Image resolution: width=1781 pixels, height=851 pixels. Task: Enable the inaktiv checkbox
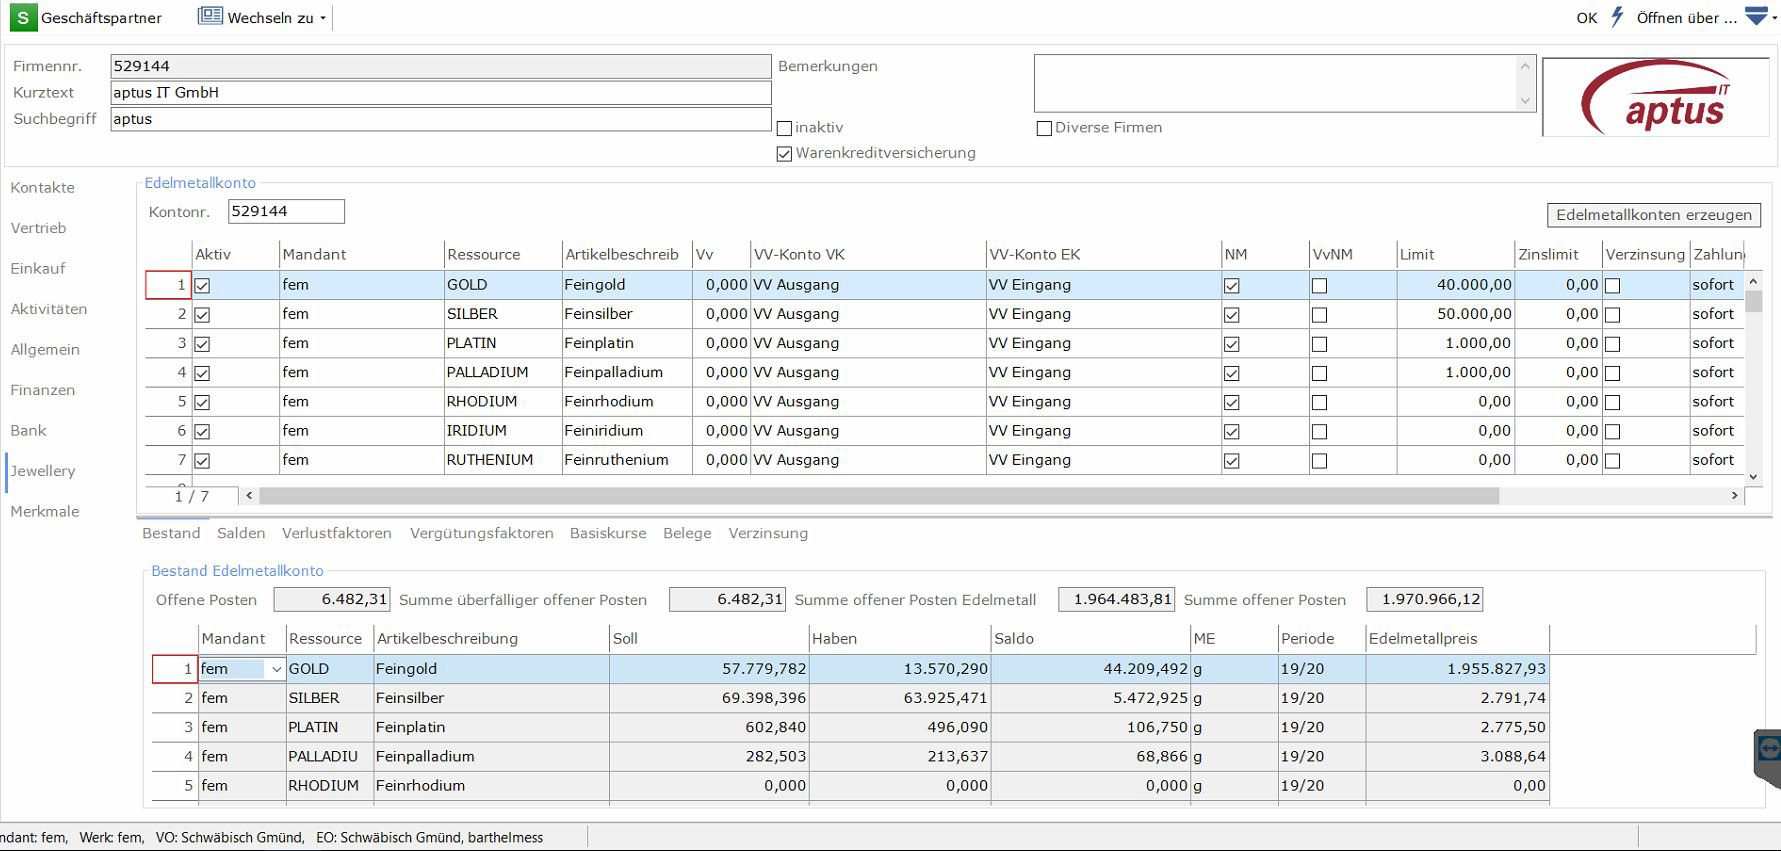point(785,128)
